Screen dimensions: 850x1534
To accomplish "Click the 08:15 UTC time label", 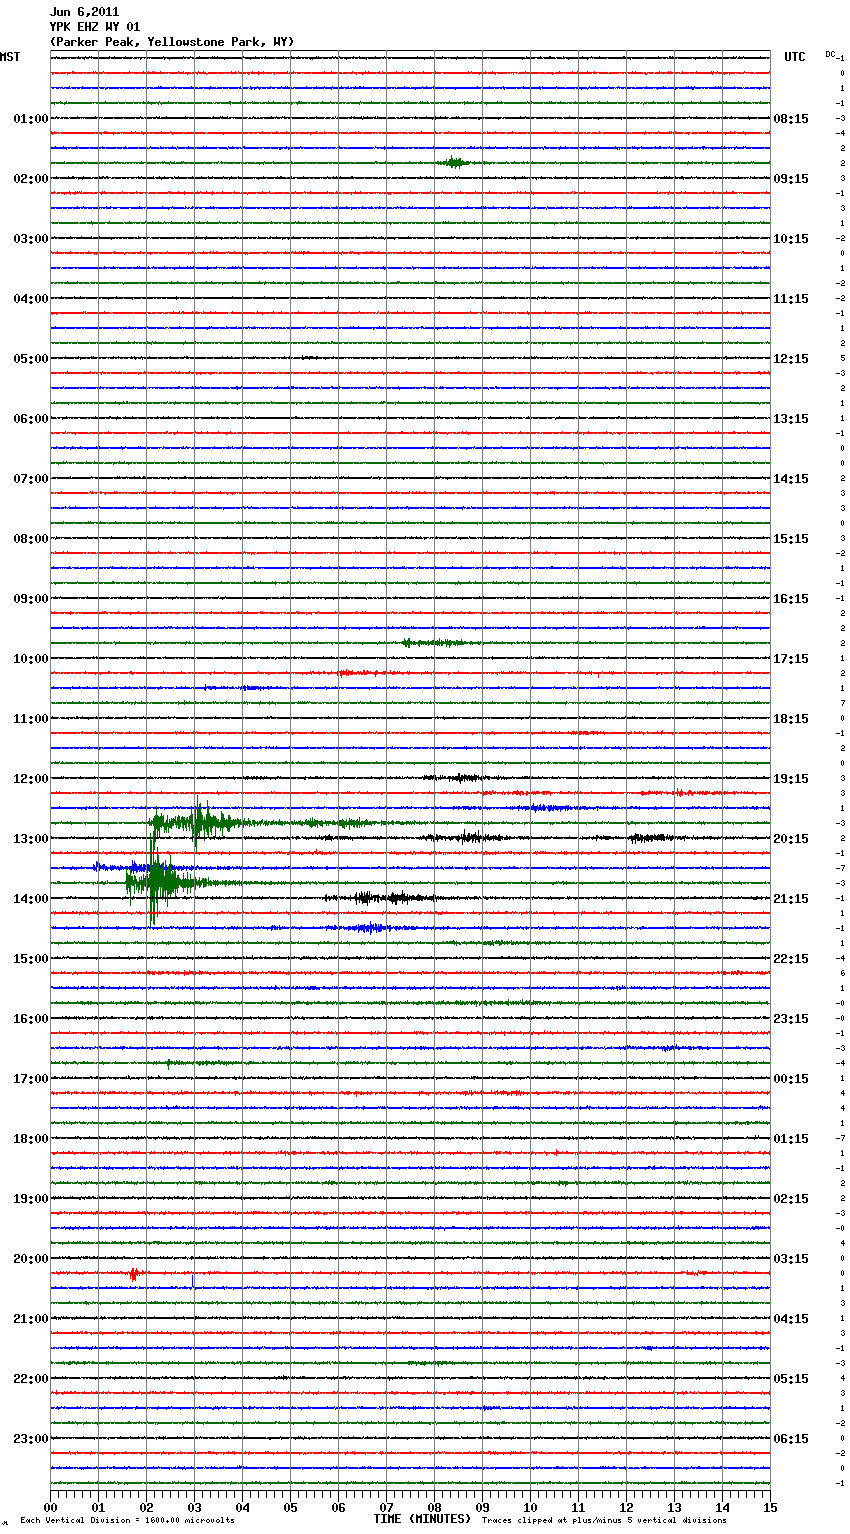I will [791, 119].
